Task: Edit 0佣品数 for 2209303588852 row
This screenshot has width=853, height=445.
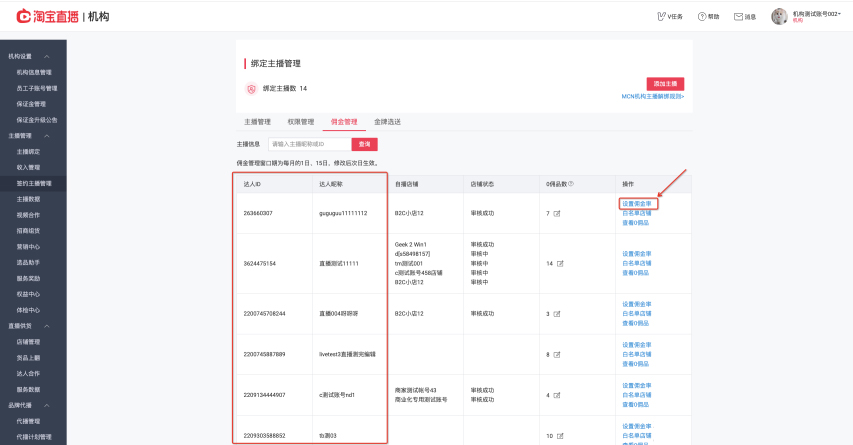Action: coord(560,436)
